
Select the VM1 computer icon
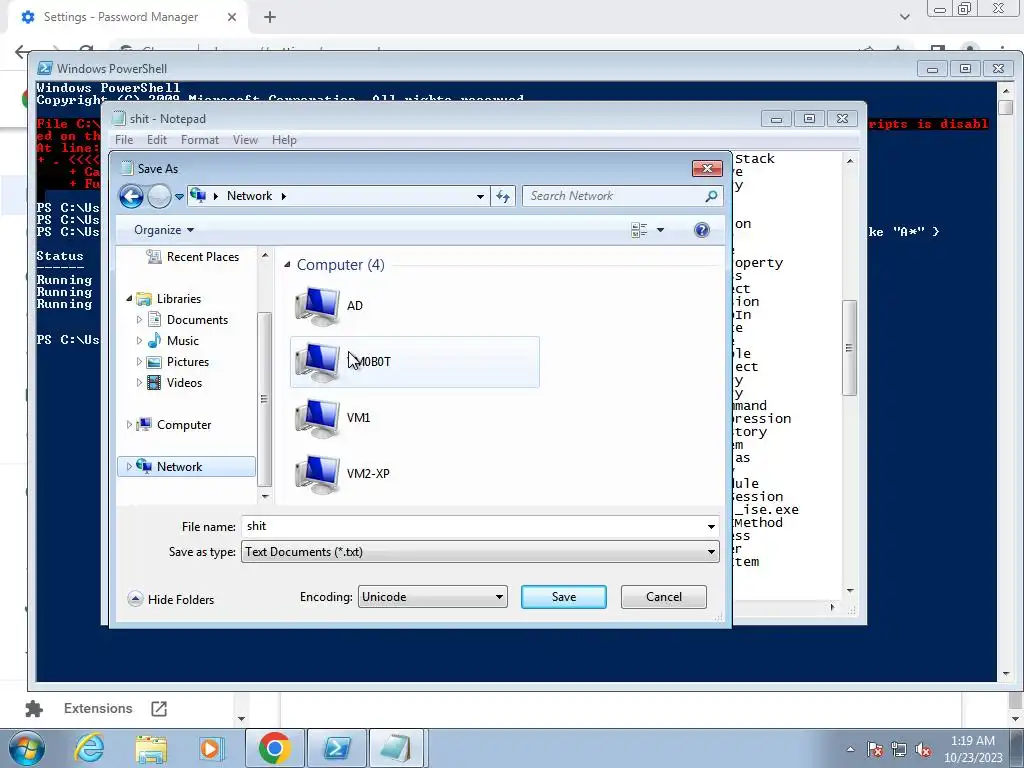click(x=317, y=418)
